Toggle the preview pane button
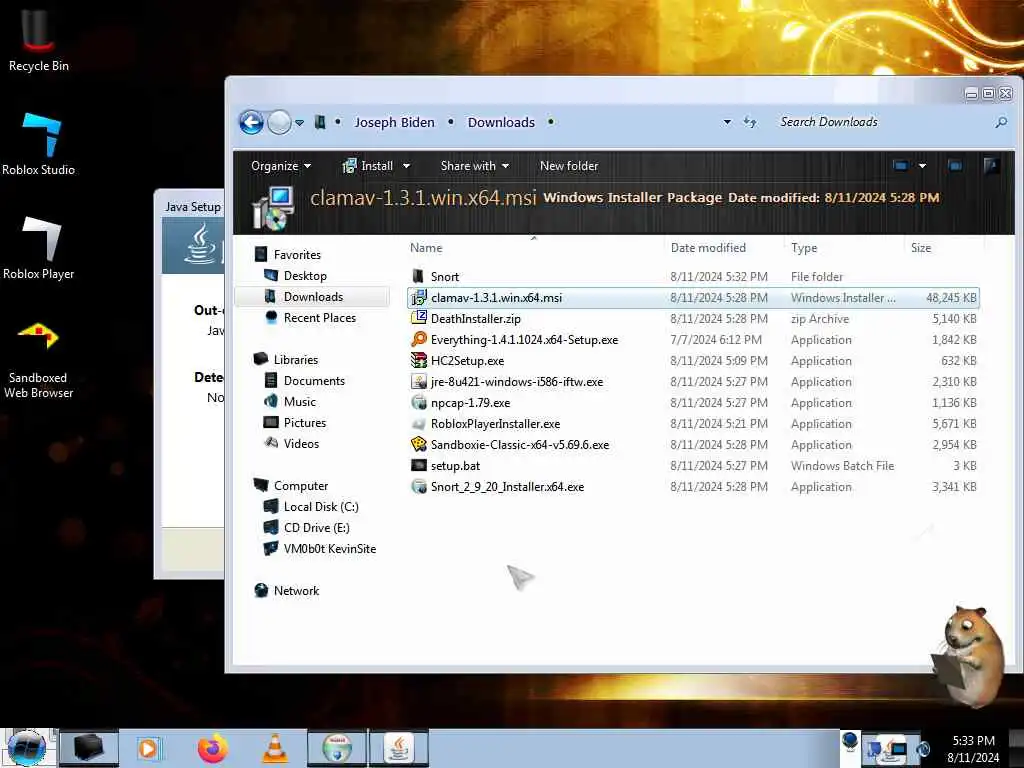The height and width of the screenshot is (768, 1024). [955, 166]
